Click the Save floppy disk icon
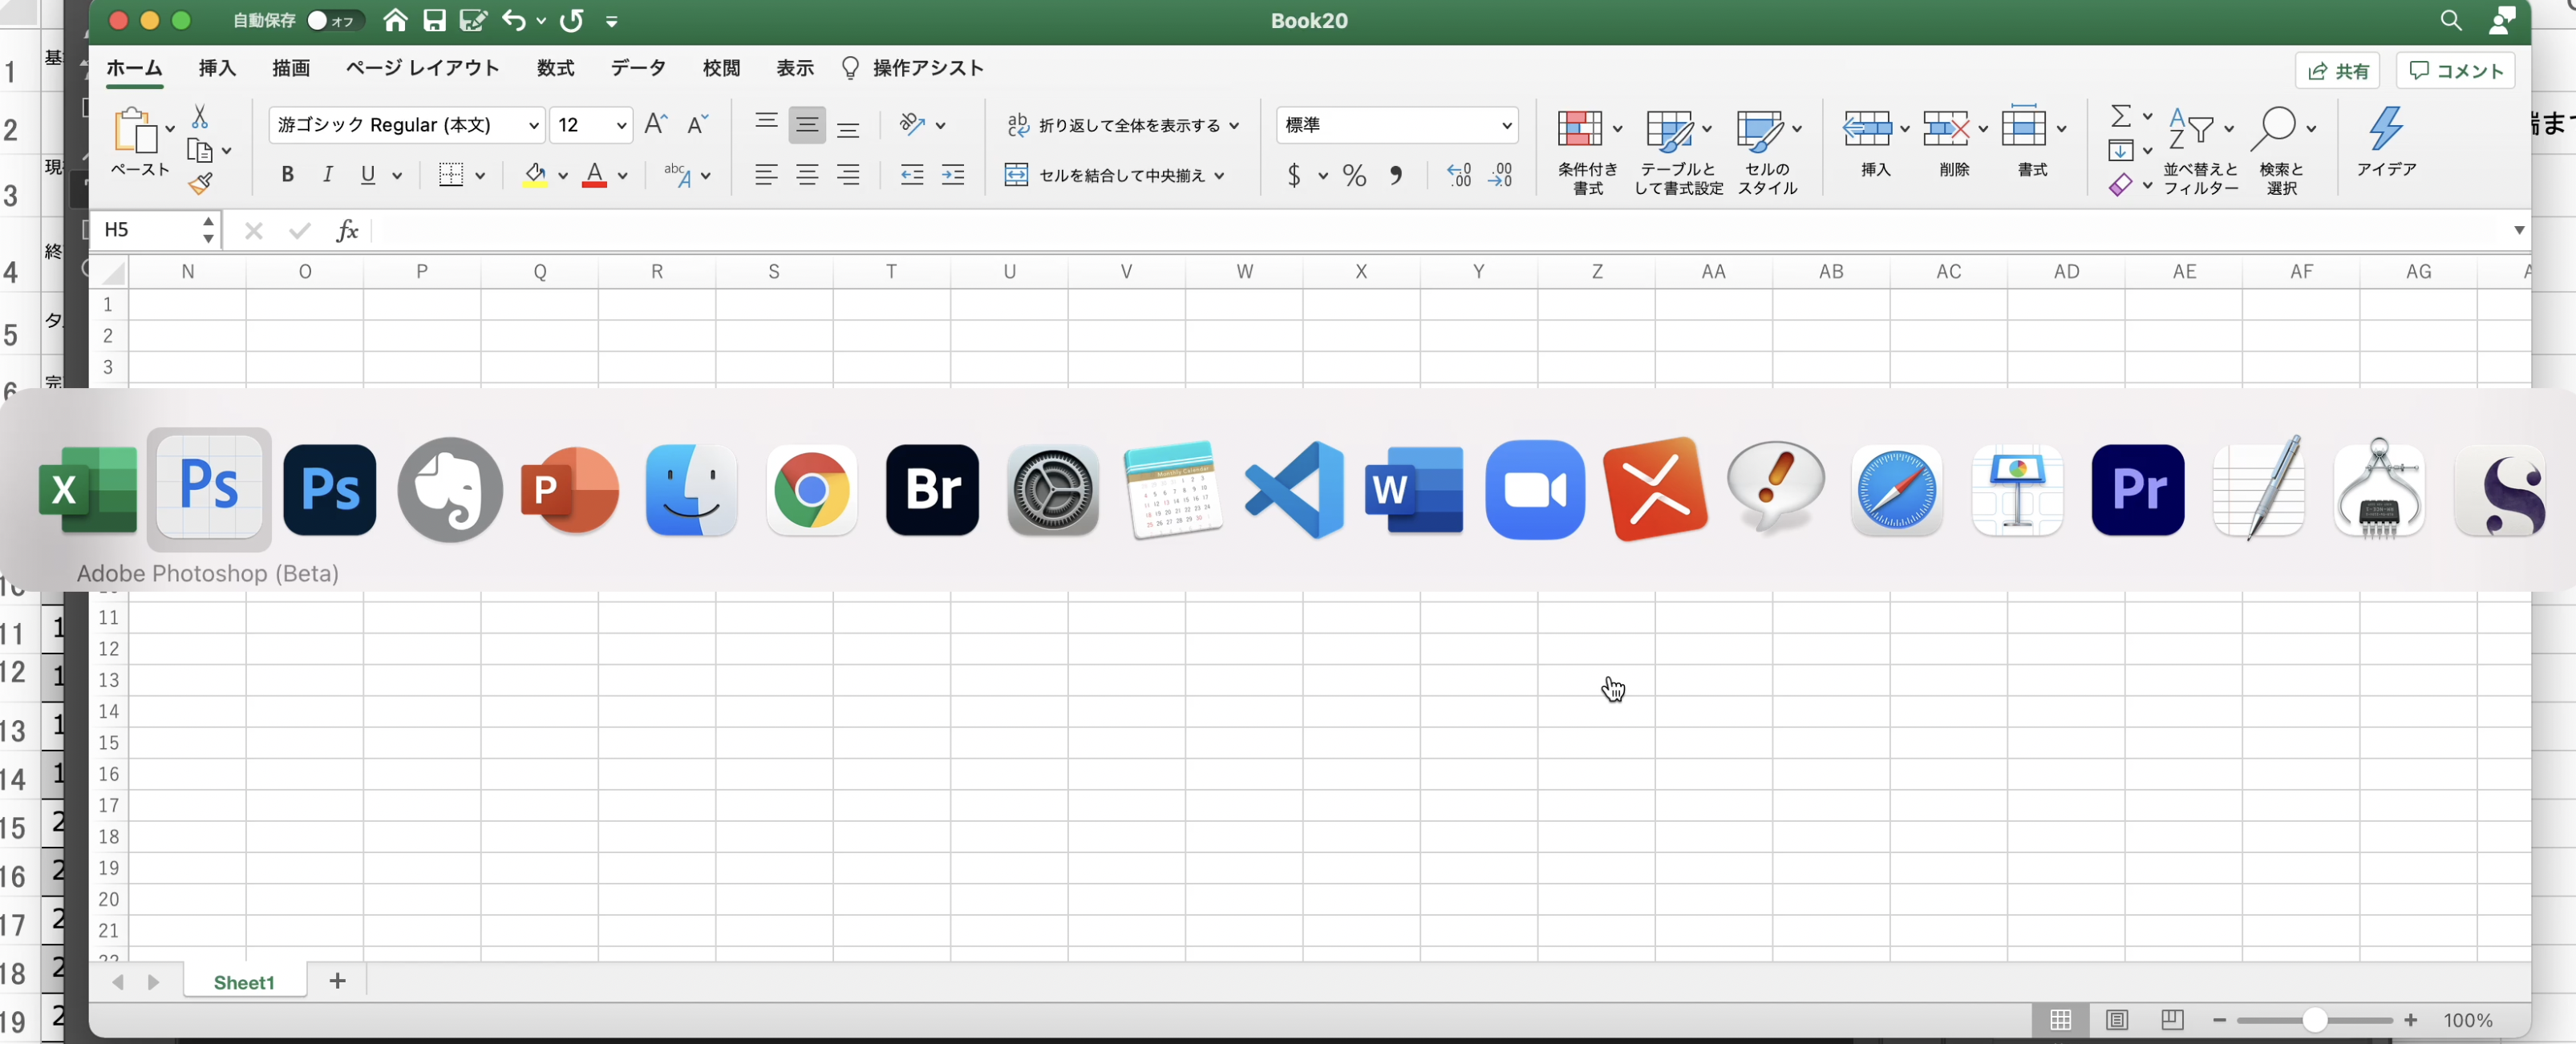Image resolution: width=2576 pixels, height=1044 pixels. 434,20
